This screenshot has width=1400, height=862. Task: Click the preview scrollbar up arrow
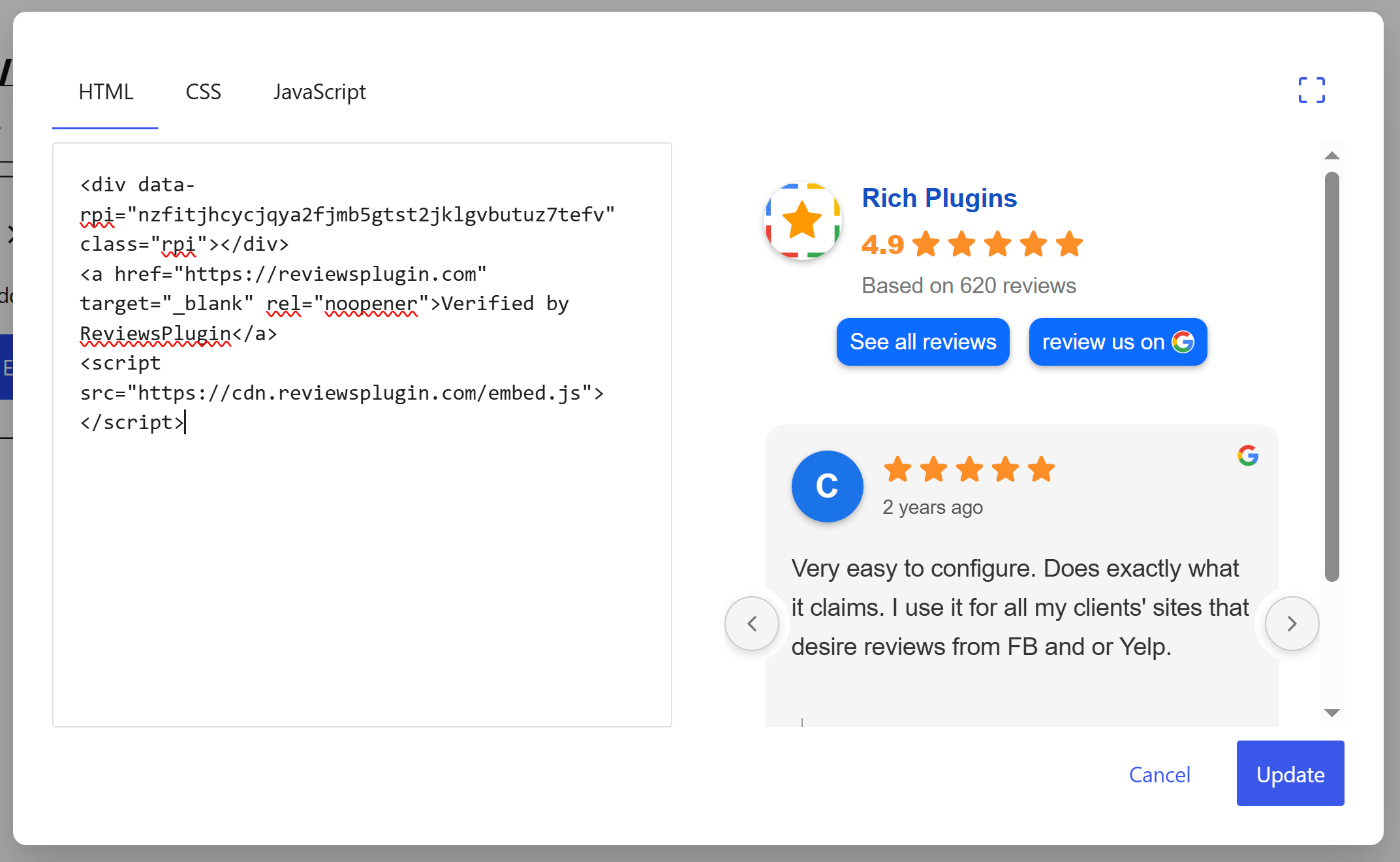coord(1332,155)
